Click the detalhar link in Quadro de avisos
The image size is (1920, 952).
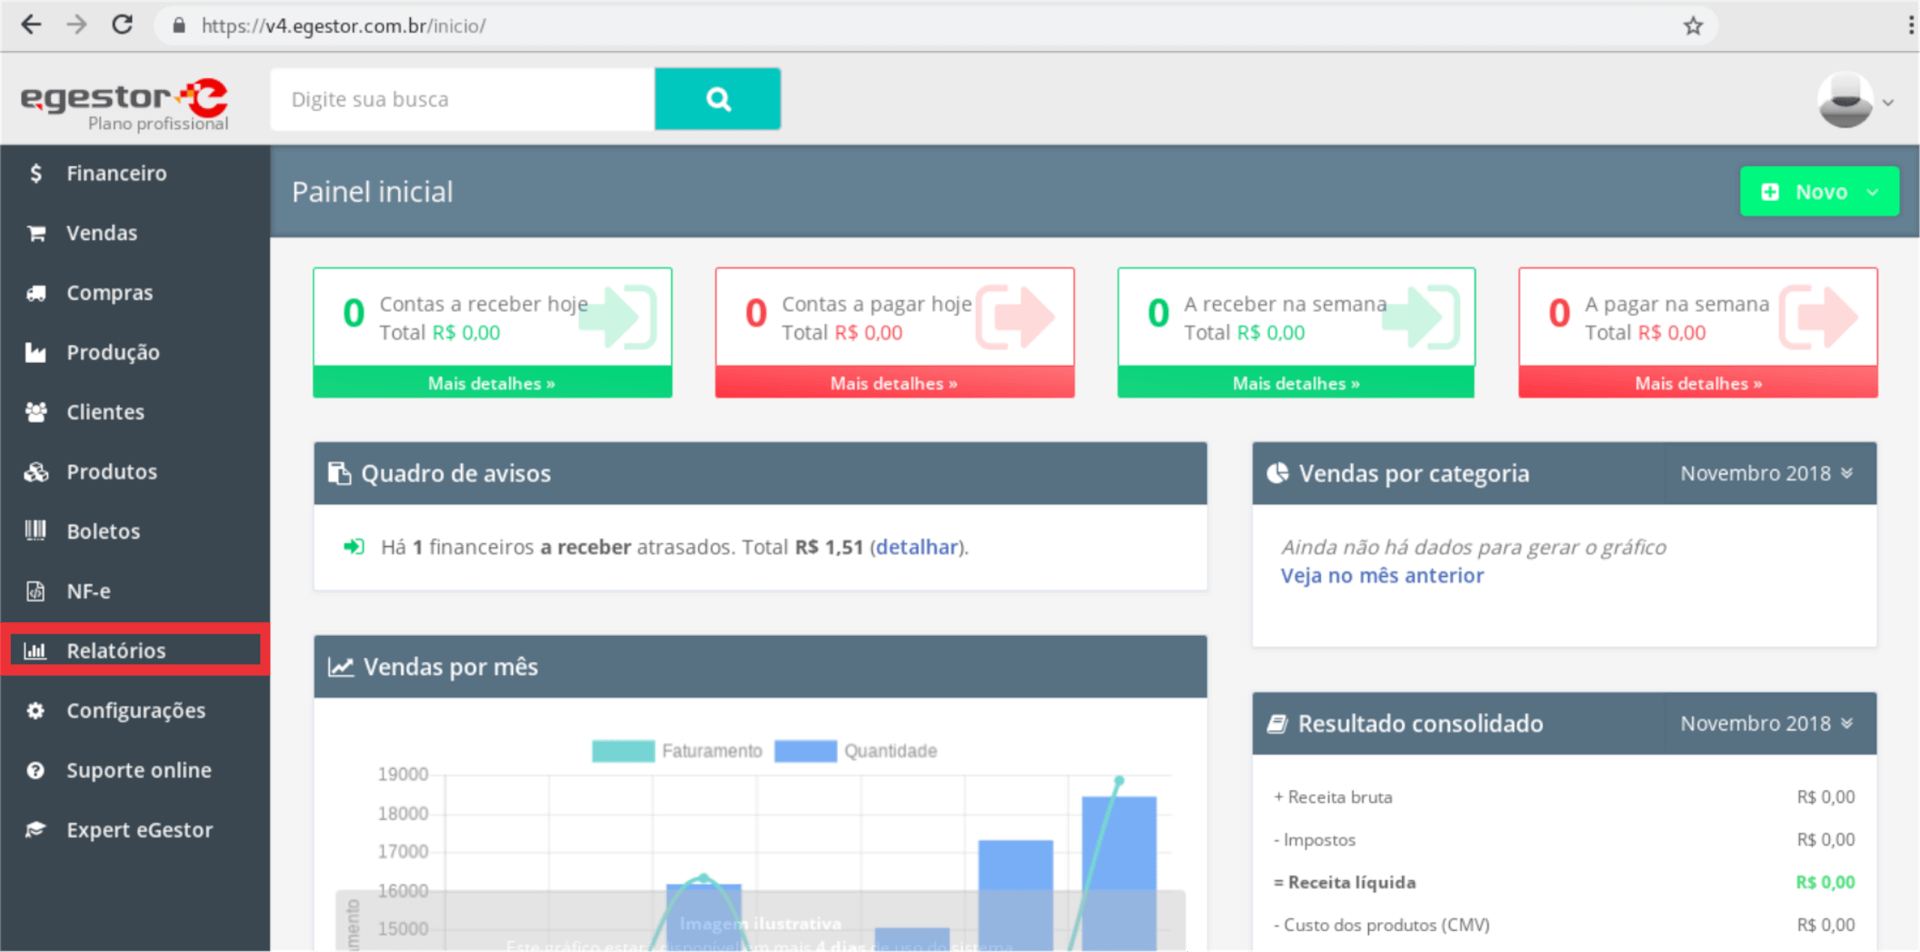tap(917, 547)
